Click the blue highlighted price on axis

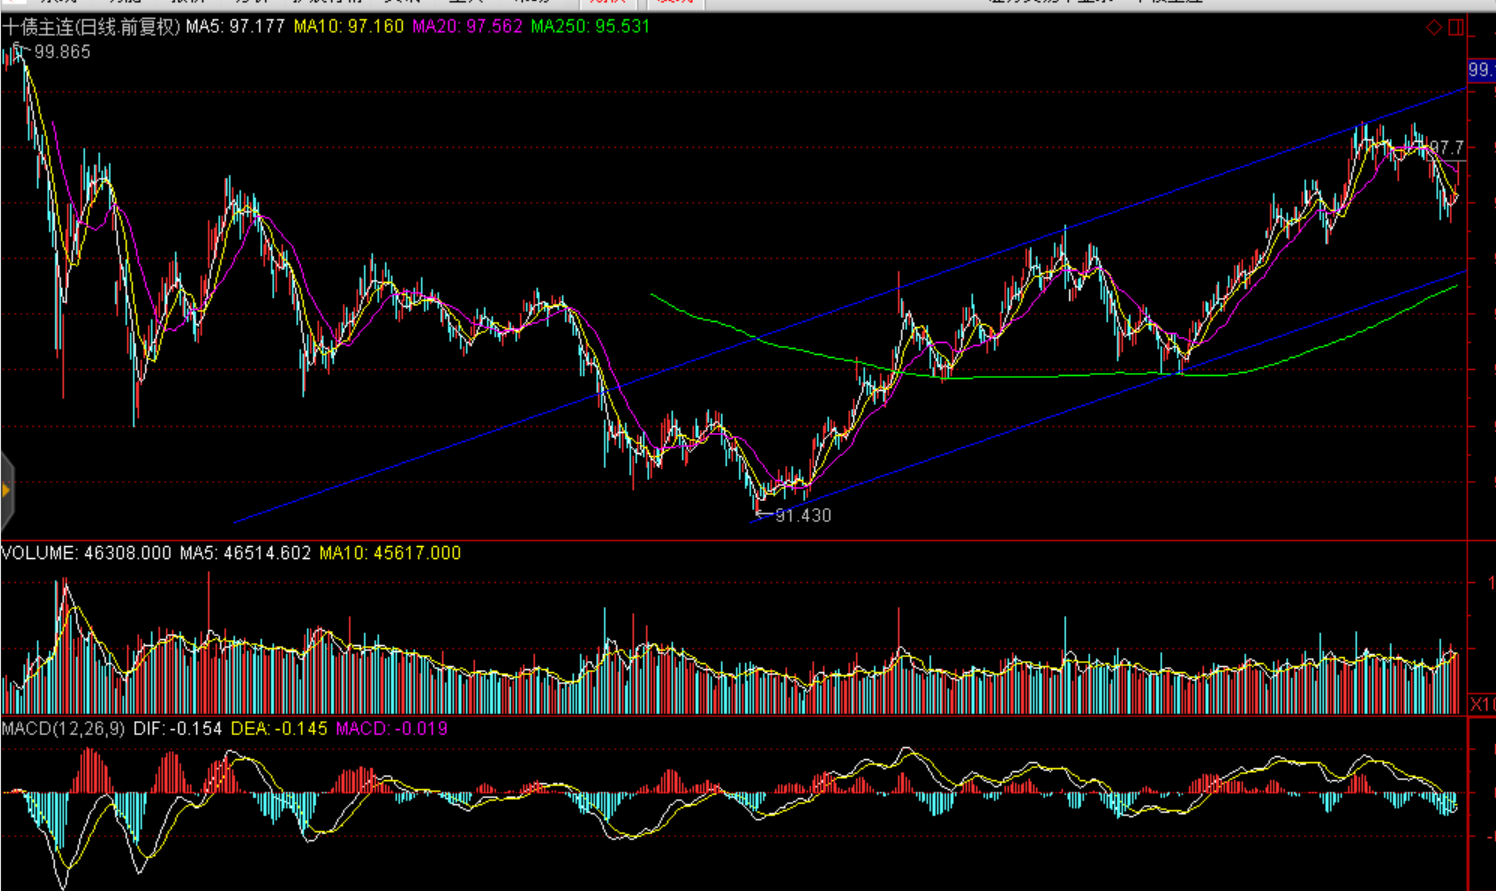1481,70
